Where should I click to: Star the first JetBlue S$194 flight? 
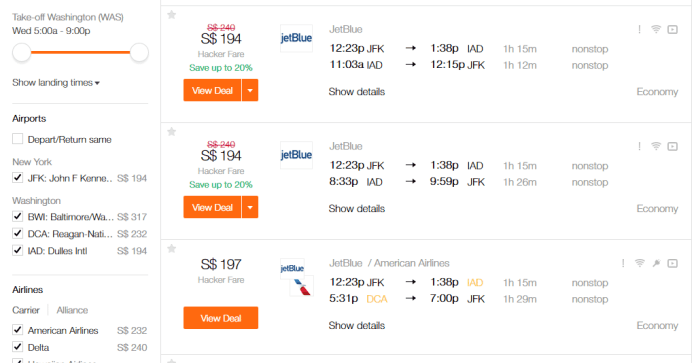pyautogui.click(x=172, y=15)
